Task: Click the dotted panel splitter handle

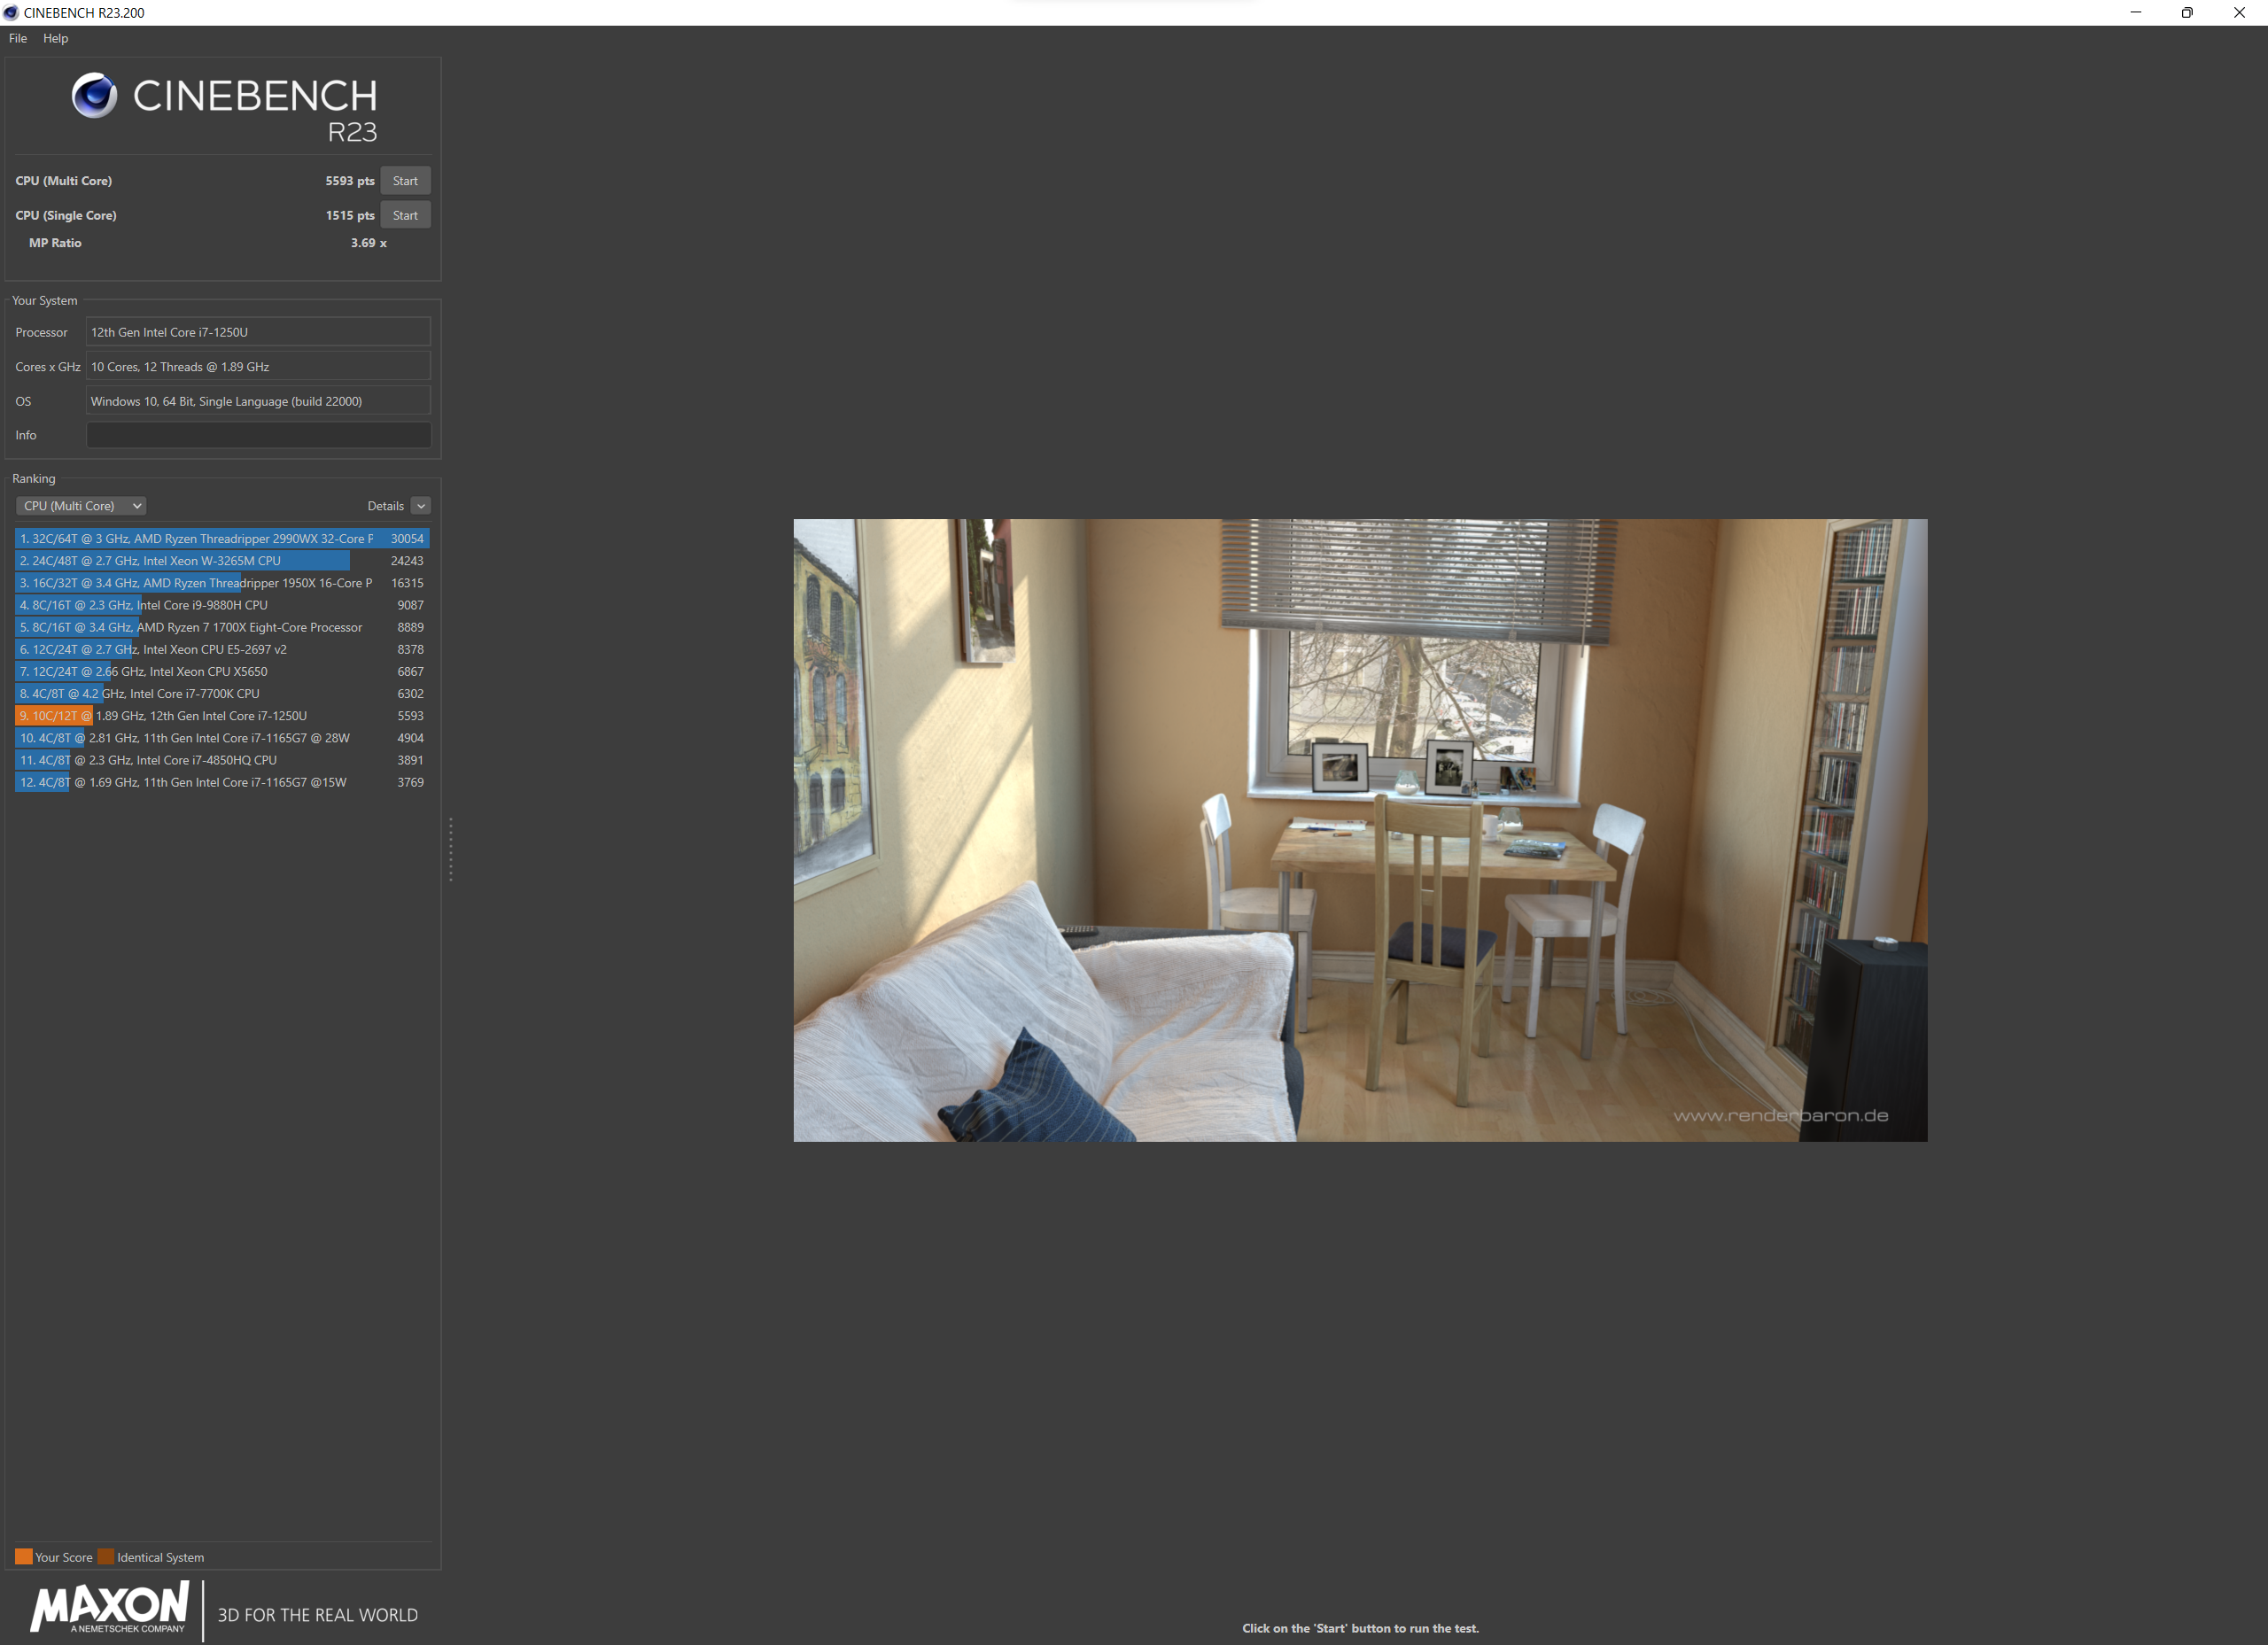Action: tap(451, 849)
